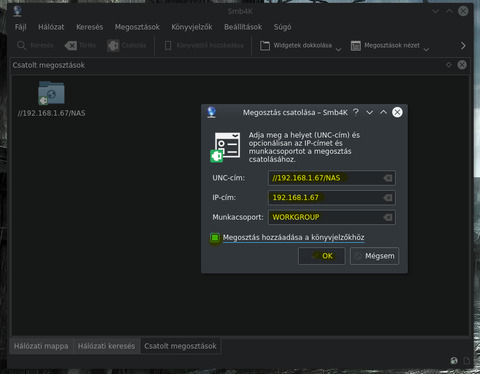Image resolution: width=480 pixels, height=374 pixels.
Task: Click the Smb4K globe icon in dialog title
Action: coord(212,112)
